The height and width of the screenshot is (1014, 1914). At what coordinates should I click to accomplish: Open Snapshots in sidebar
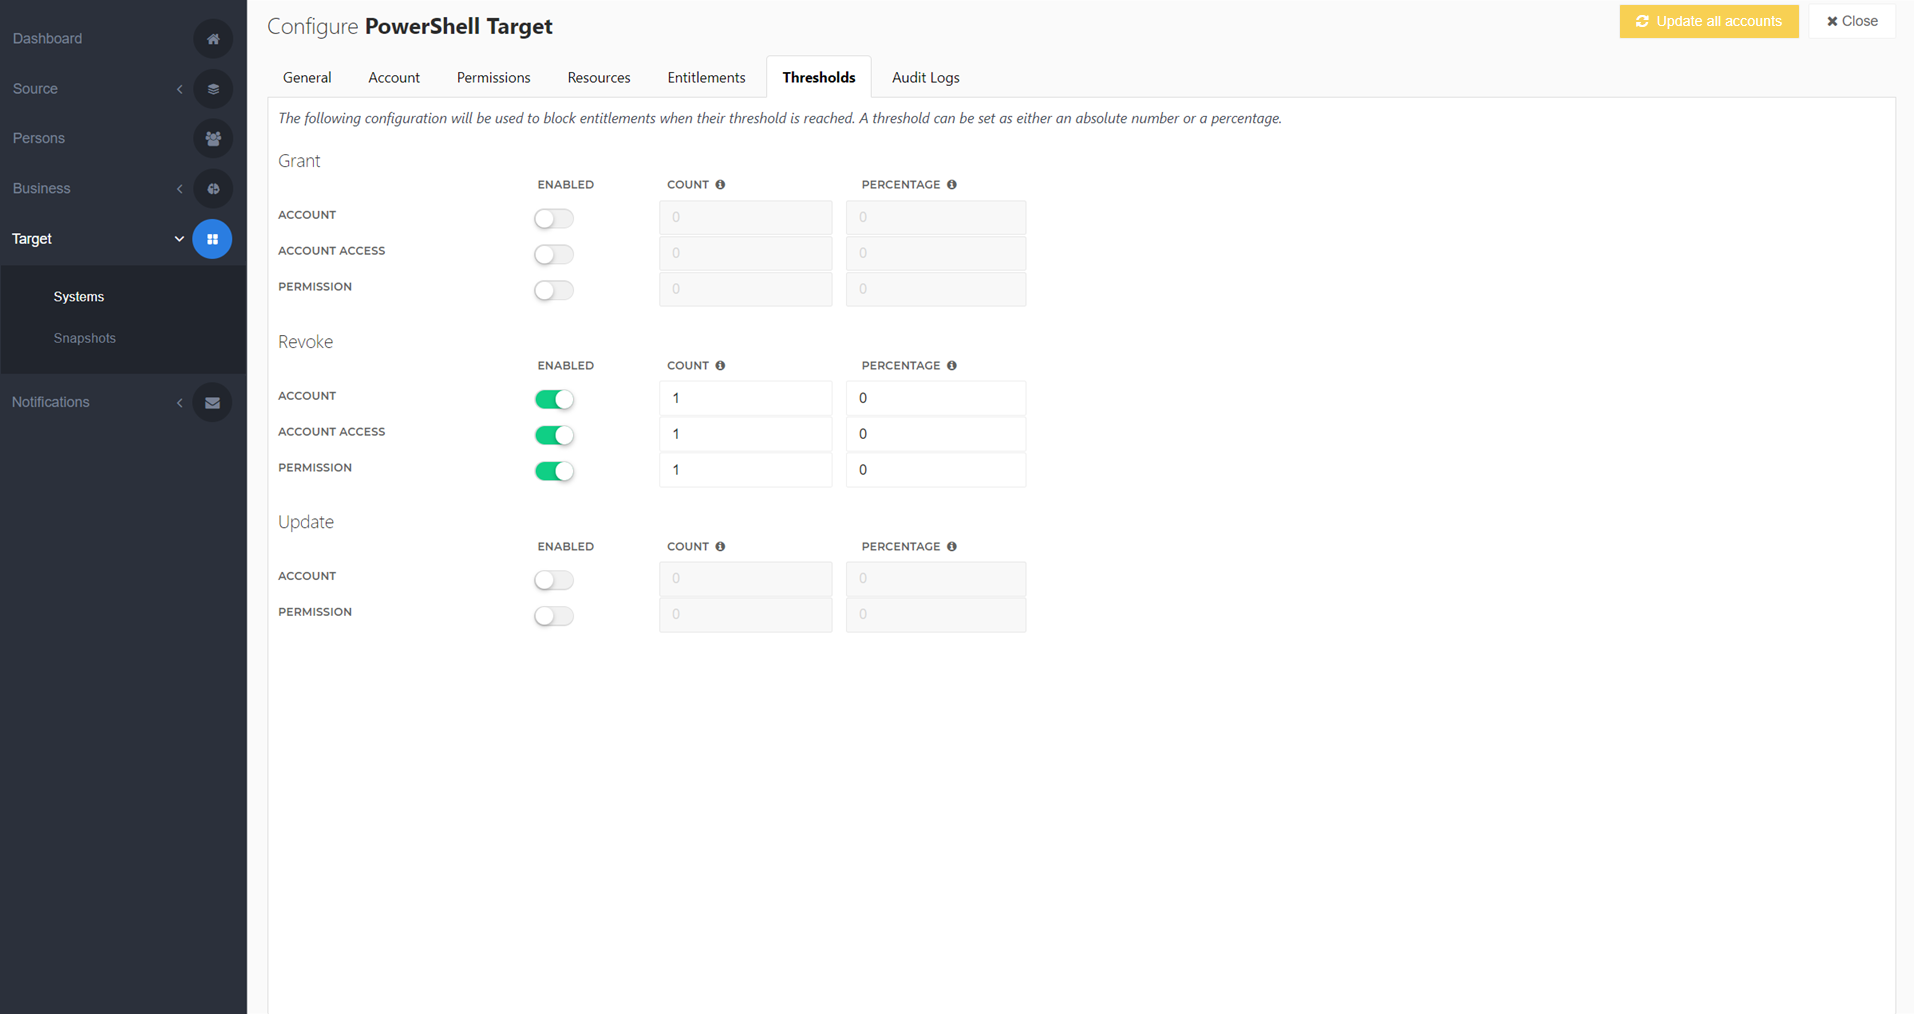tap(85, 338)
